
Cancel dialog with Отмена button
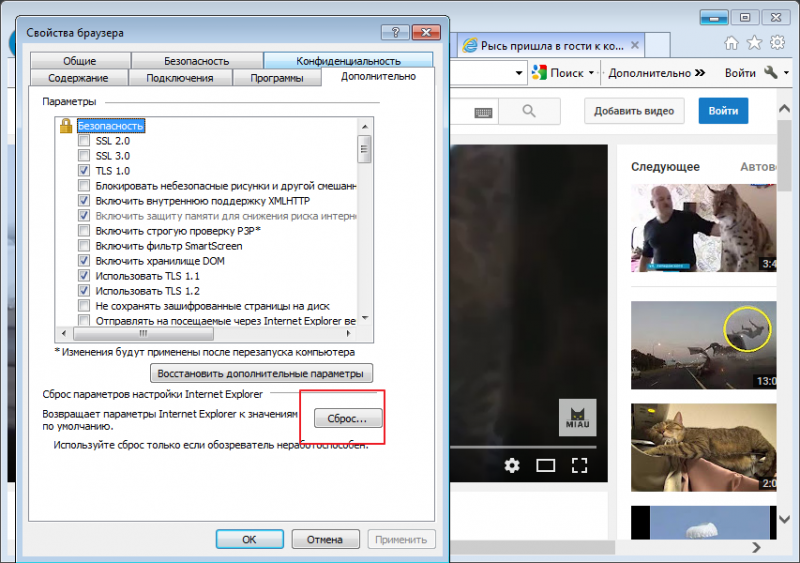click(x=325, y=539)
